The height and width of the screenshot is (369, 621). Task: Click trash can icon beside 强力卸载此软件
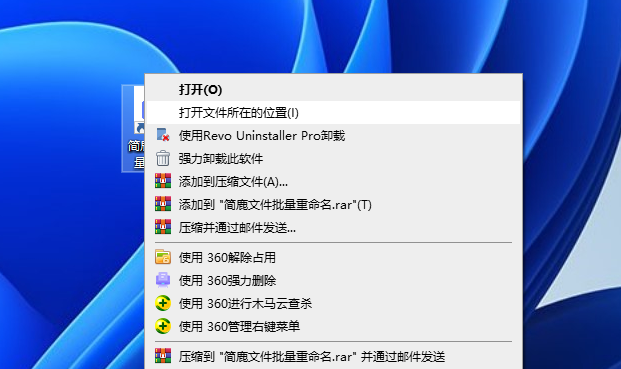click(x=163, y=158)
